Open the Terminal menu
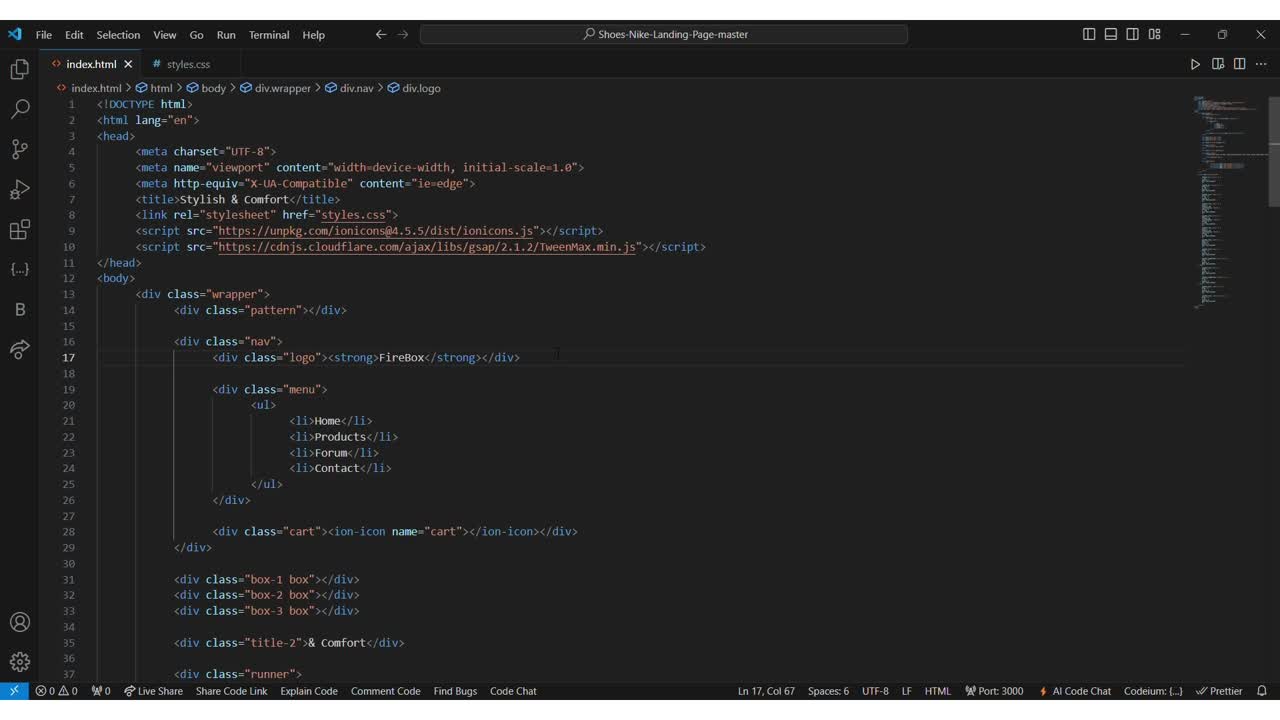 [x=269, y=35]
